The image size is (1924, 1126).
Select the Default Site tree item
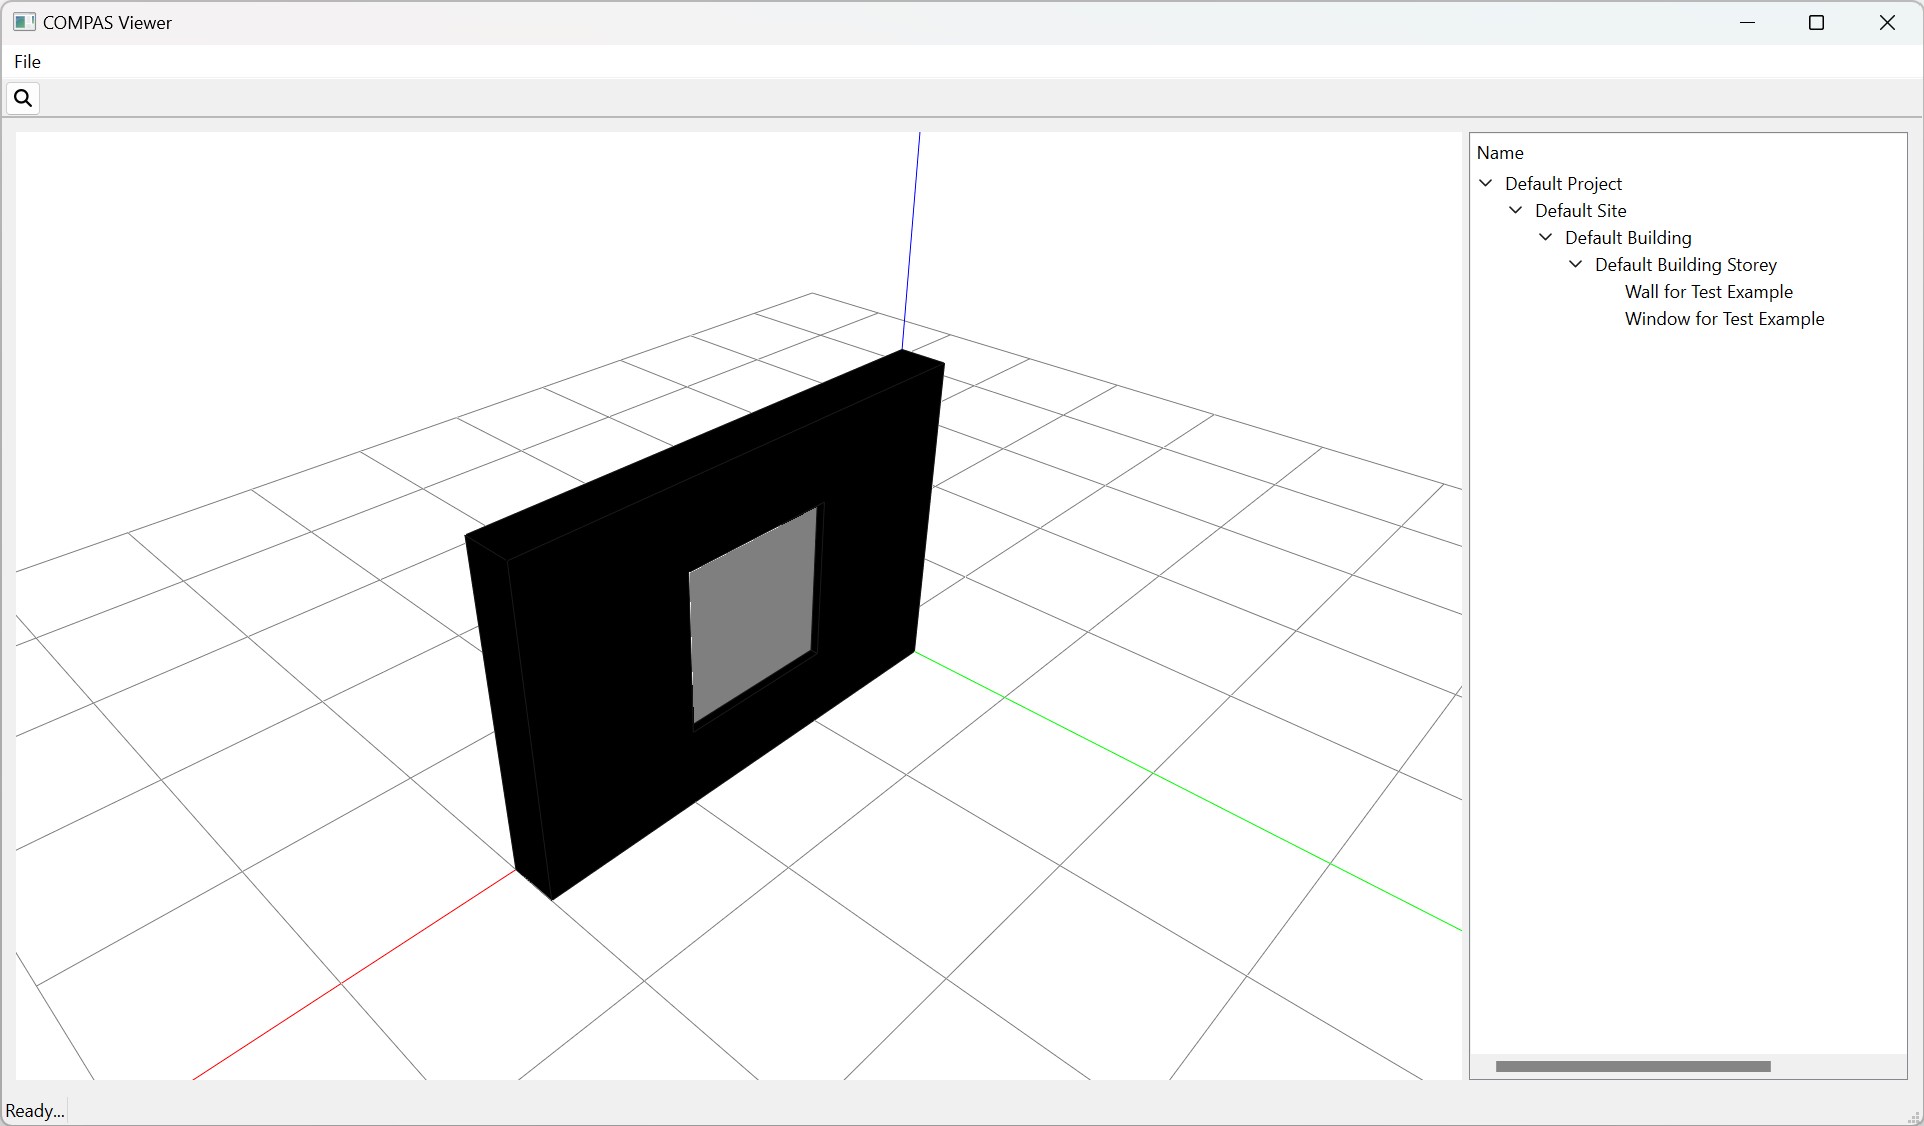click(1580, 211)
